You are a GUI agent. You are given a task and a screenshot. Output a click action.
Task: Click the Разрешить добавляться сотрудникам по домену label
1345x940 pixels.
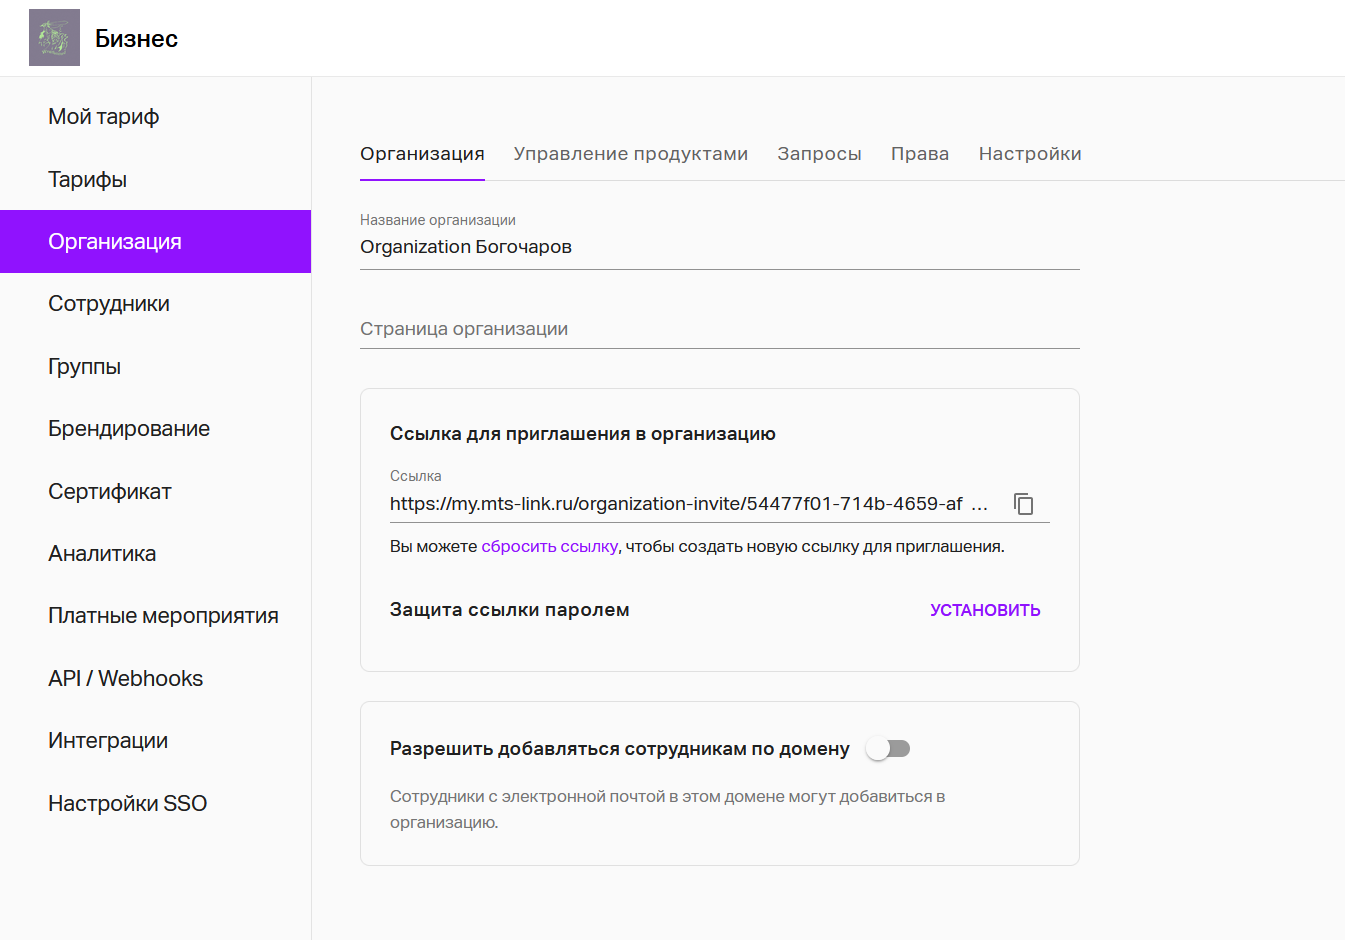(620, 749)
